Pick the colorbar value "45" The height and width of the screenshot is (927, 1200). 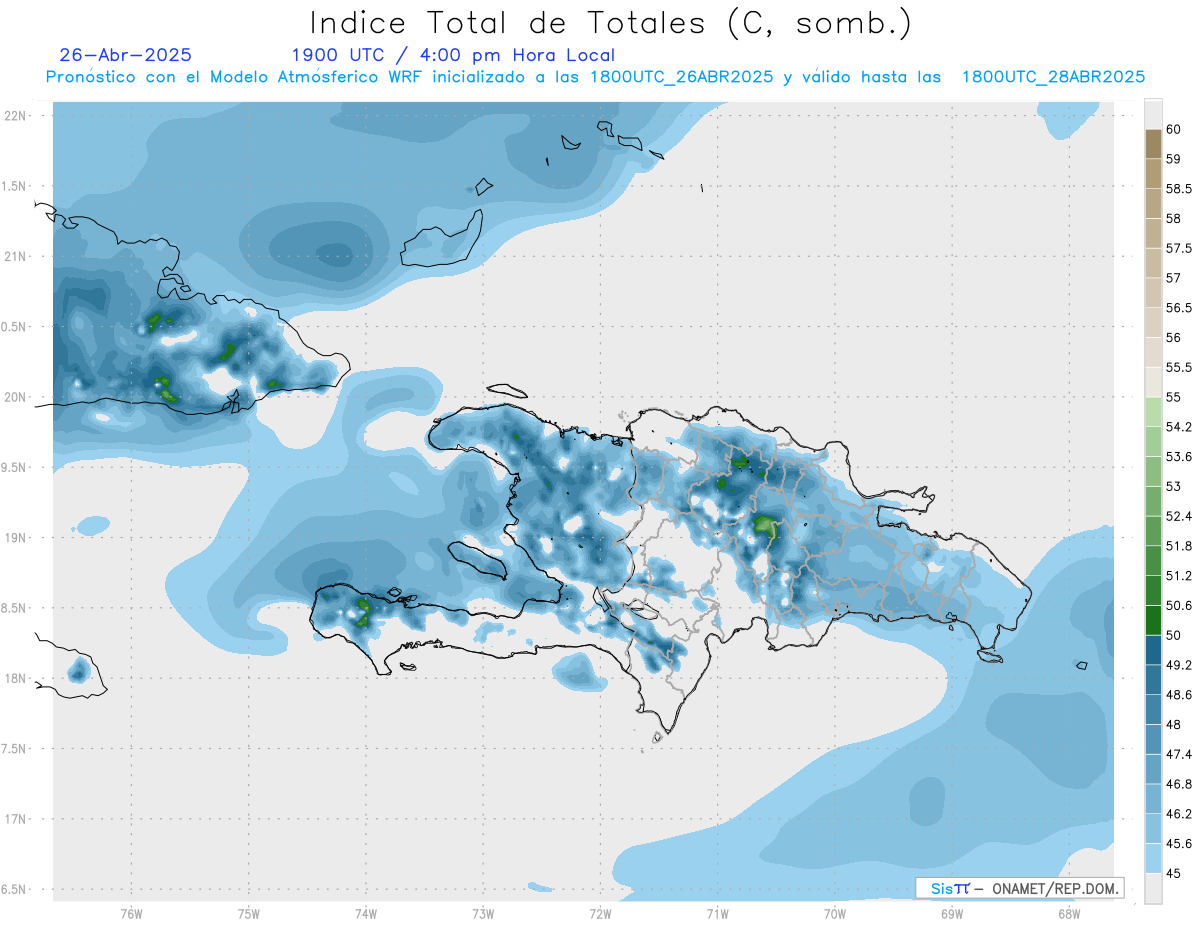tap(1174, 873)
